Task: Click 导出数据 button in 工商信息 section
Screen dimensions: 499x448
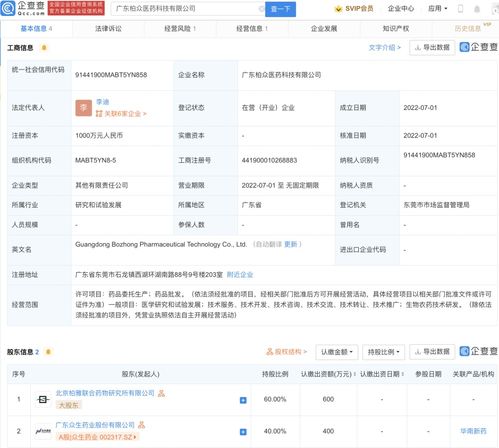Action: coord(432,48)
